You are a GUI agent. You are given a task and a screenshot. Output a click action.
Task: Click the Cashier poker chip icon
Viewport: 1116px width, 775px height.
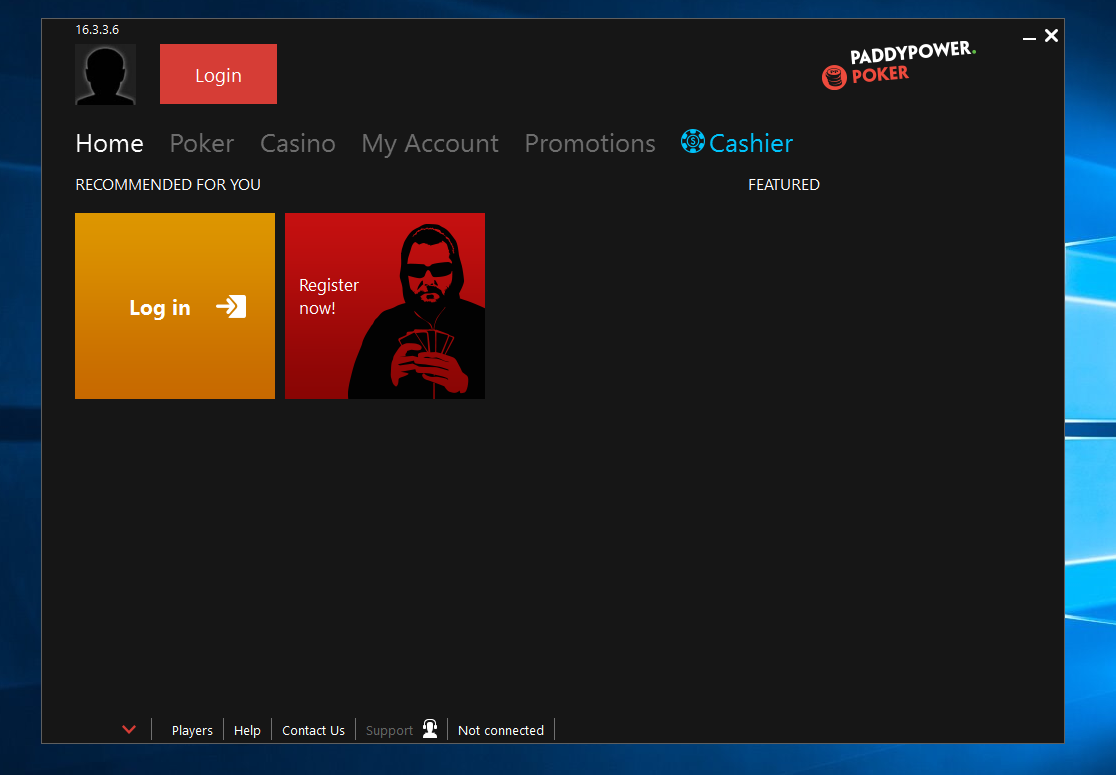[693, 141]
